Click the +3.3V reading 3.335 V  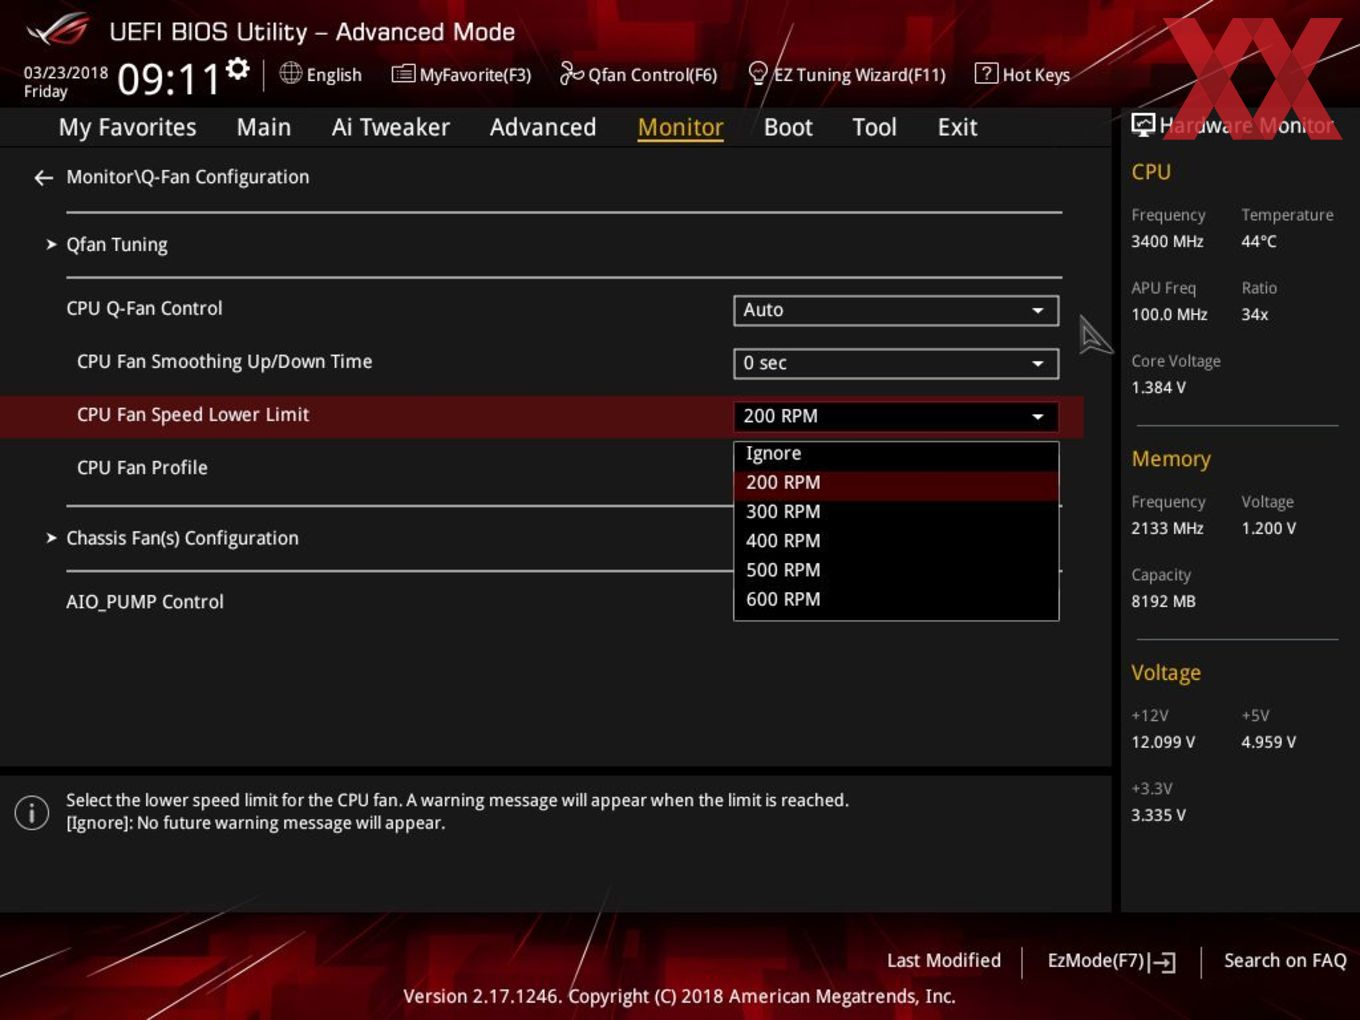1158,816
